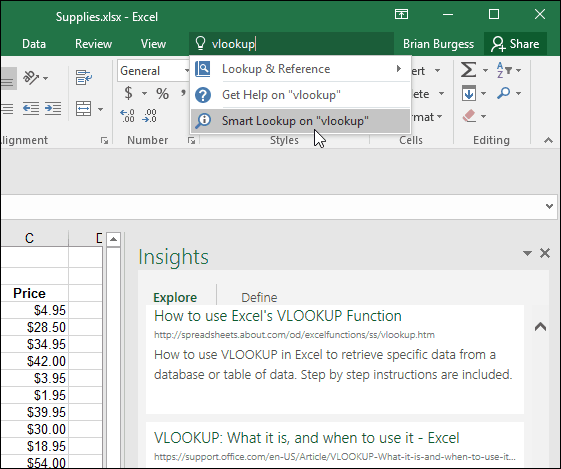Open the Number format dialog launcher

tap(191, 141)
